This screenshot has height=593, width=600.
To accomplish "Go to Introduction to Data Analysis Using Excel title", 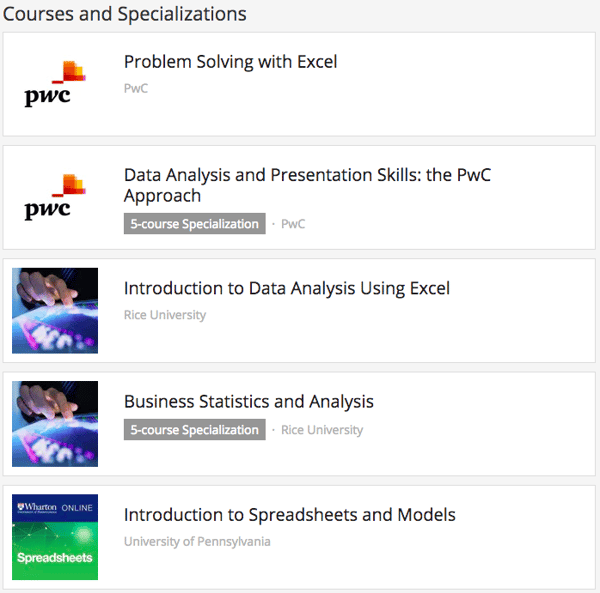I will 287,289.
